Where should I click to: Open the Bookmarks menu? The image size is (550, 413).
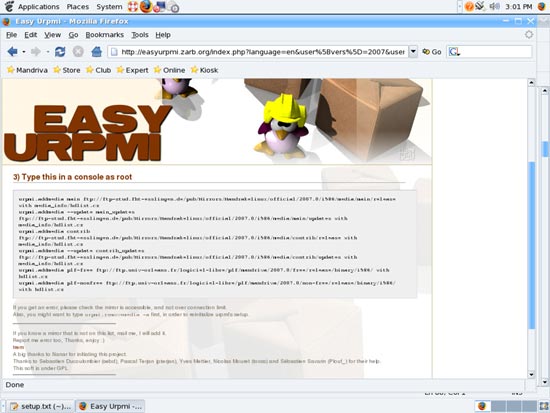coord(105,35)
